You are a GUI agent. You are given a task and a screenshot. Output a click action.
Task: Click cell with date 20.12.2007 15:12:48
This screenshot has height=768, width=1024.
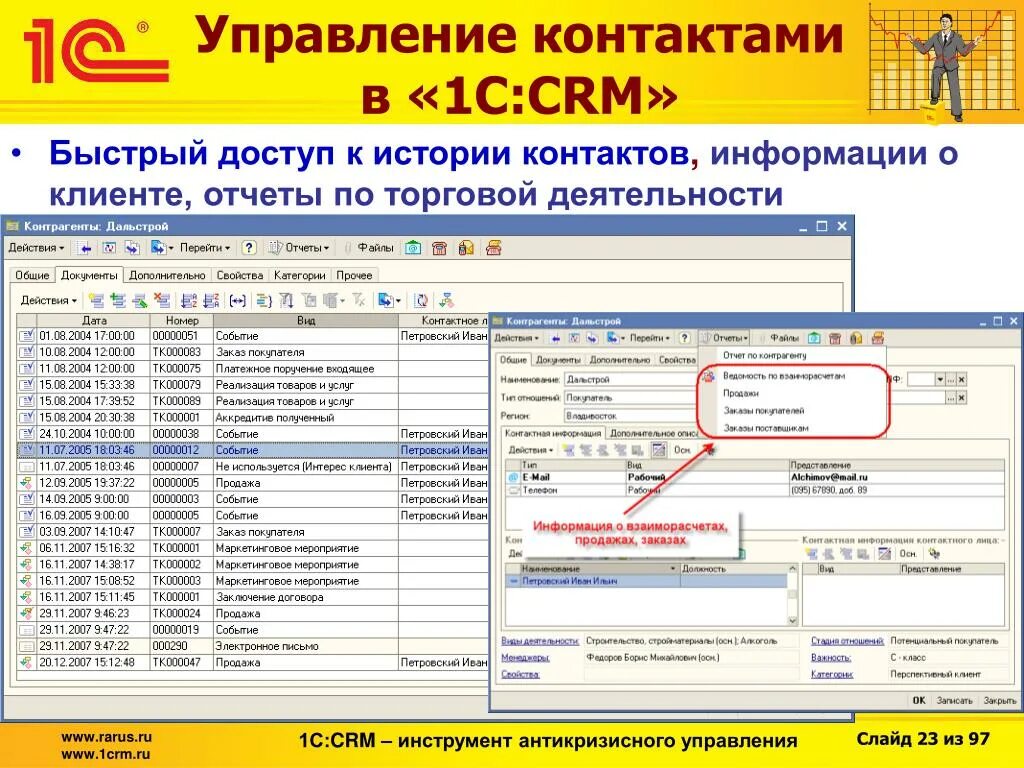pyautogui.click(x=93, y=662)
